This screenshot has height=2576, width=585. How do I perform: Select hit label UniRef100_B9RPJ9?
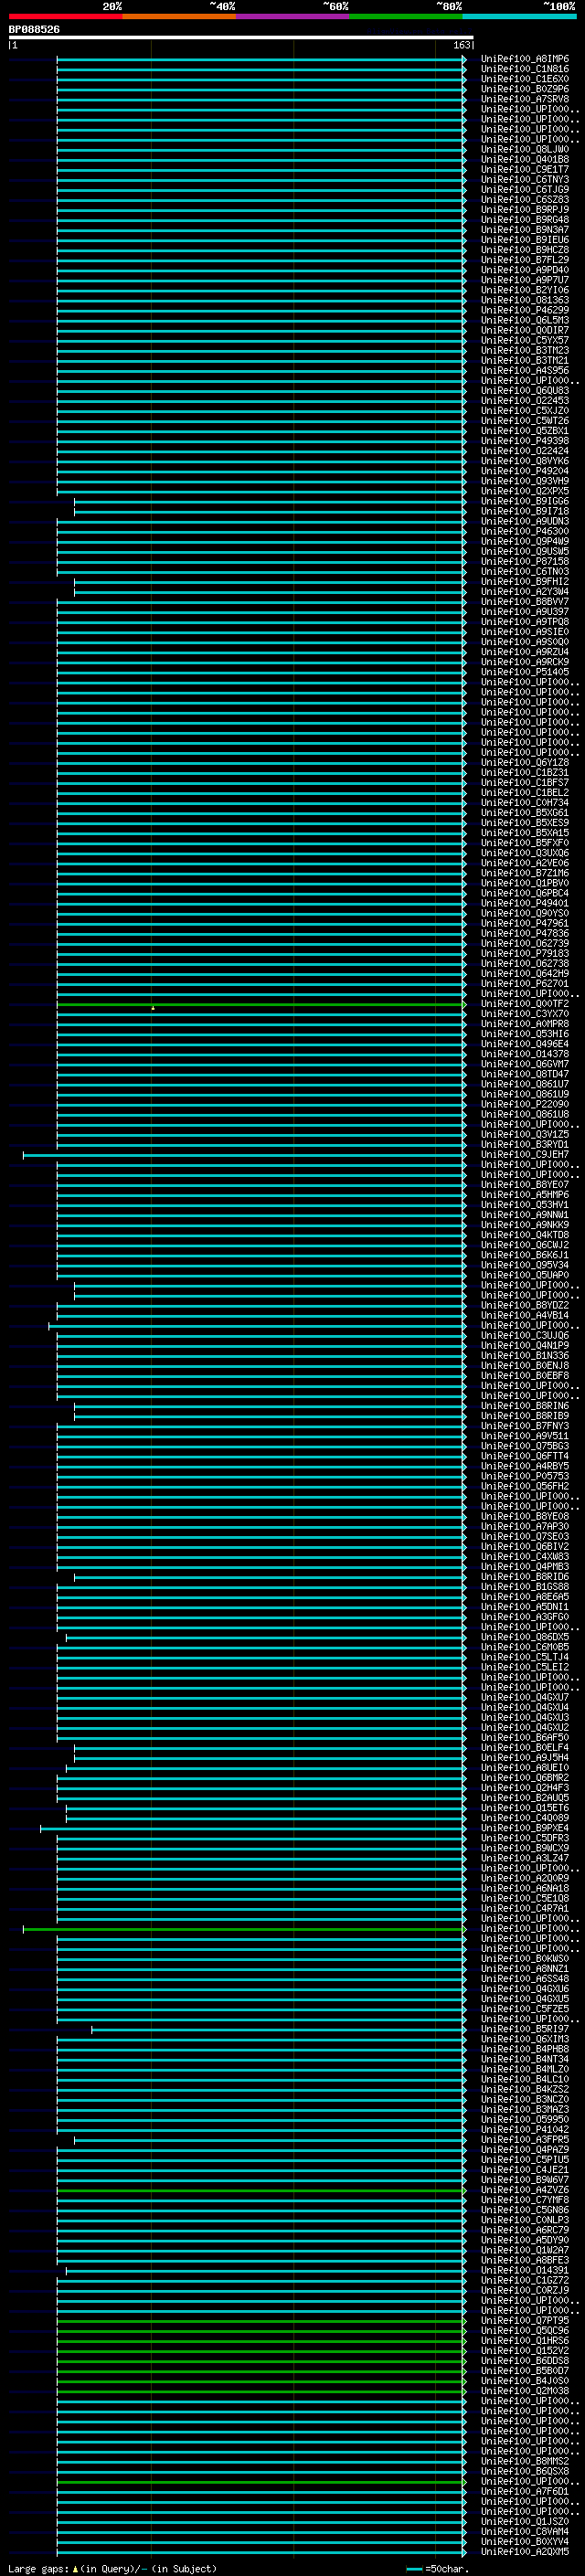pos(525,210)
